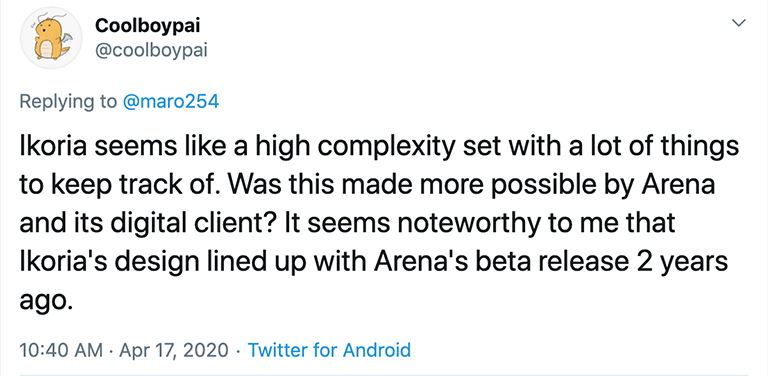The width and height of the screenshot is (768, 376).
Task: Expand the tweet options chevron
Action: 738,23
